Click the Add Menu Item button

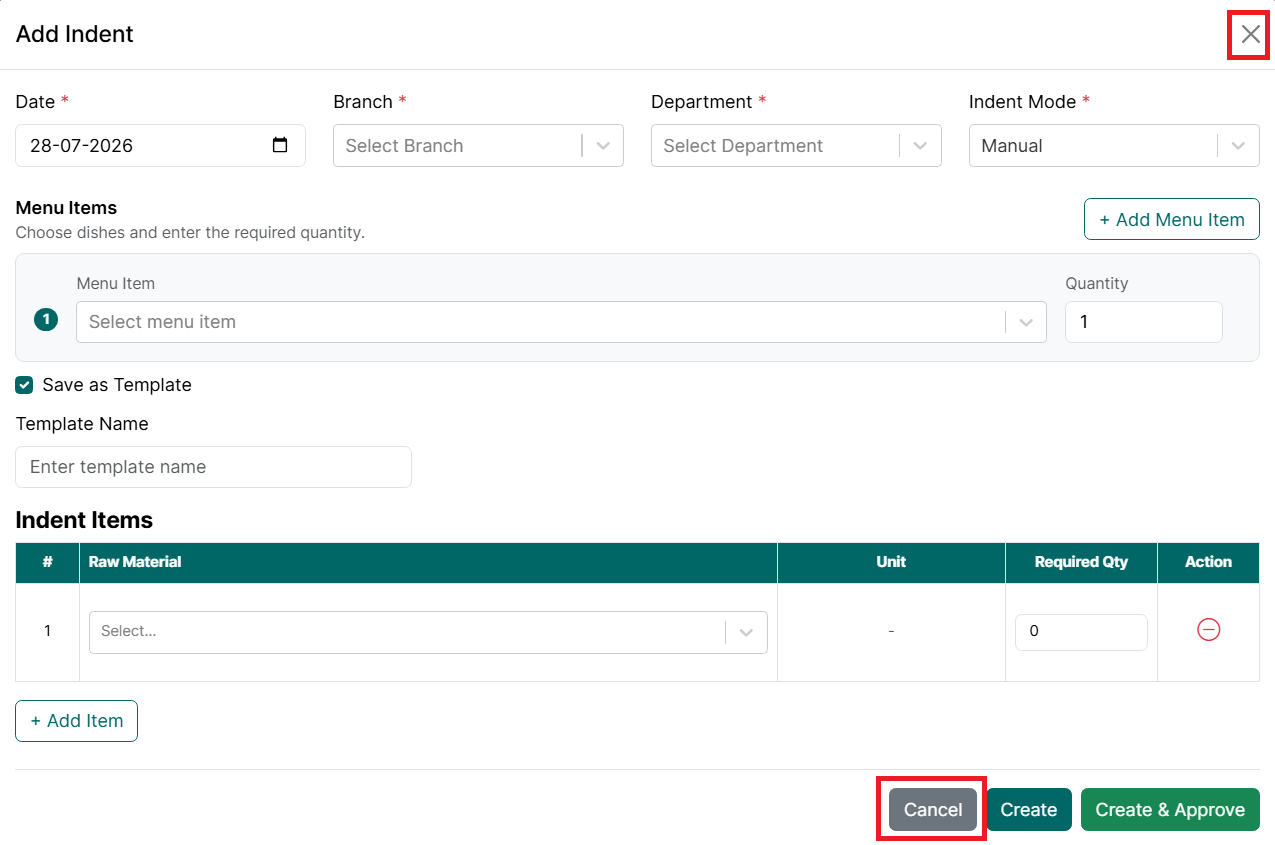click(1172, 219)
